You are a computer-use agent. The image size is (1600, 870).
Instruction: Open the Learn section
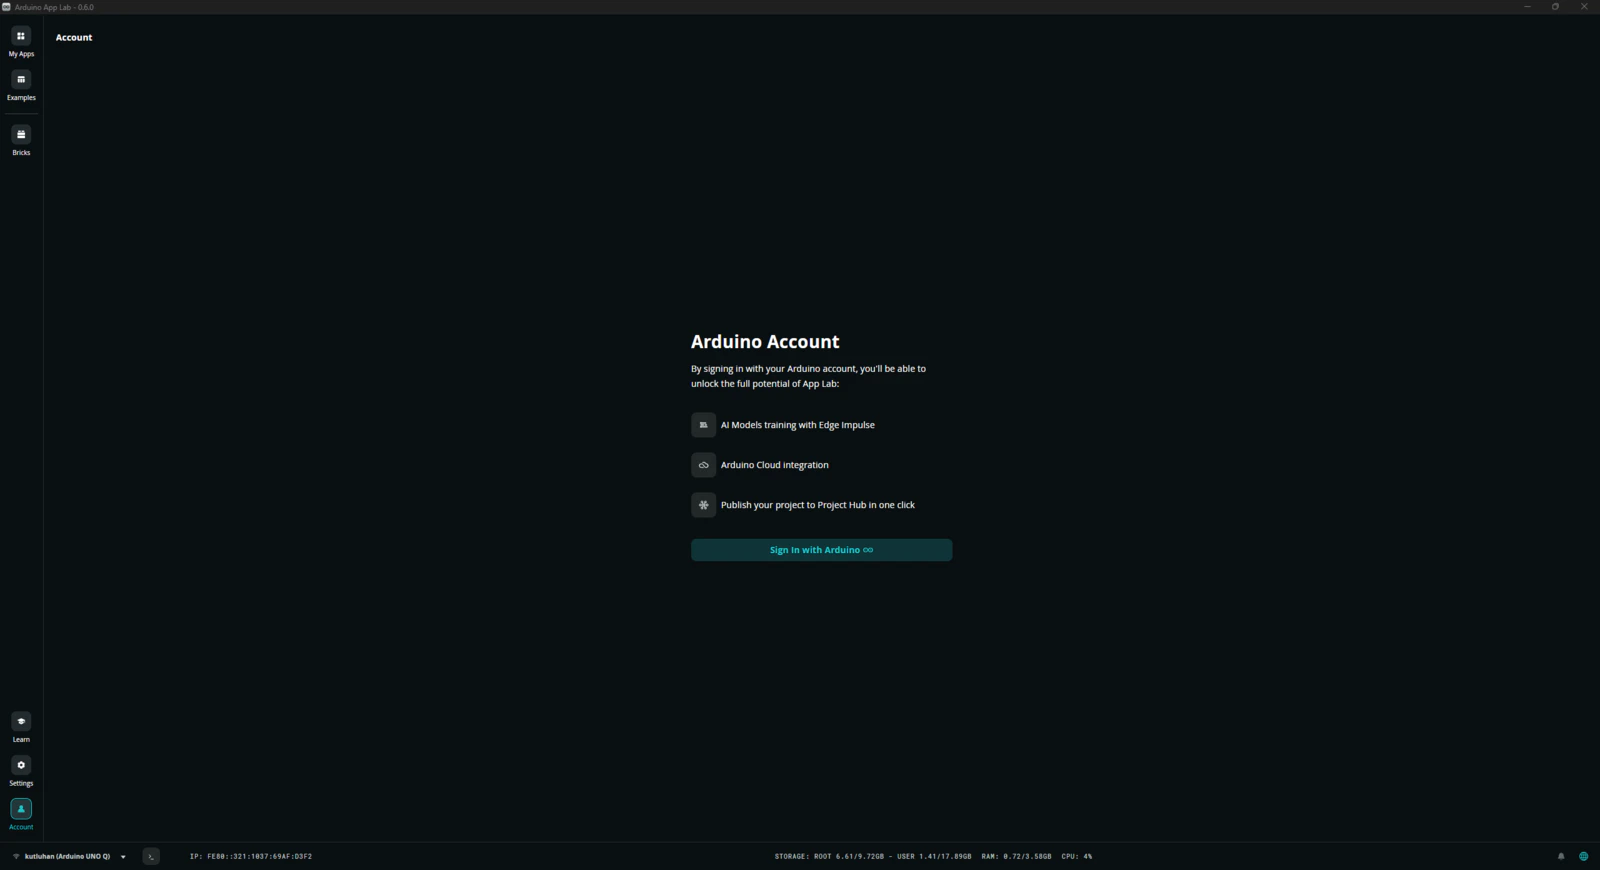point(21,727)
